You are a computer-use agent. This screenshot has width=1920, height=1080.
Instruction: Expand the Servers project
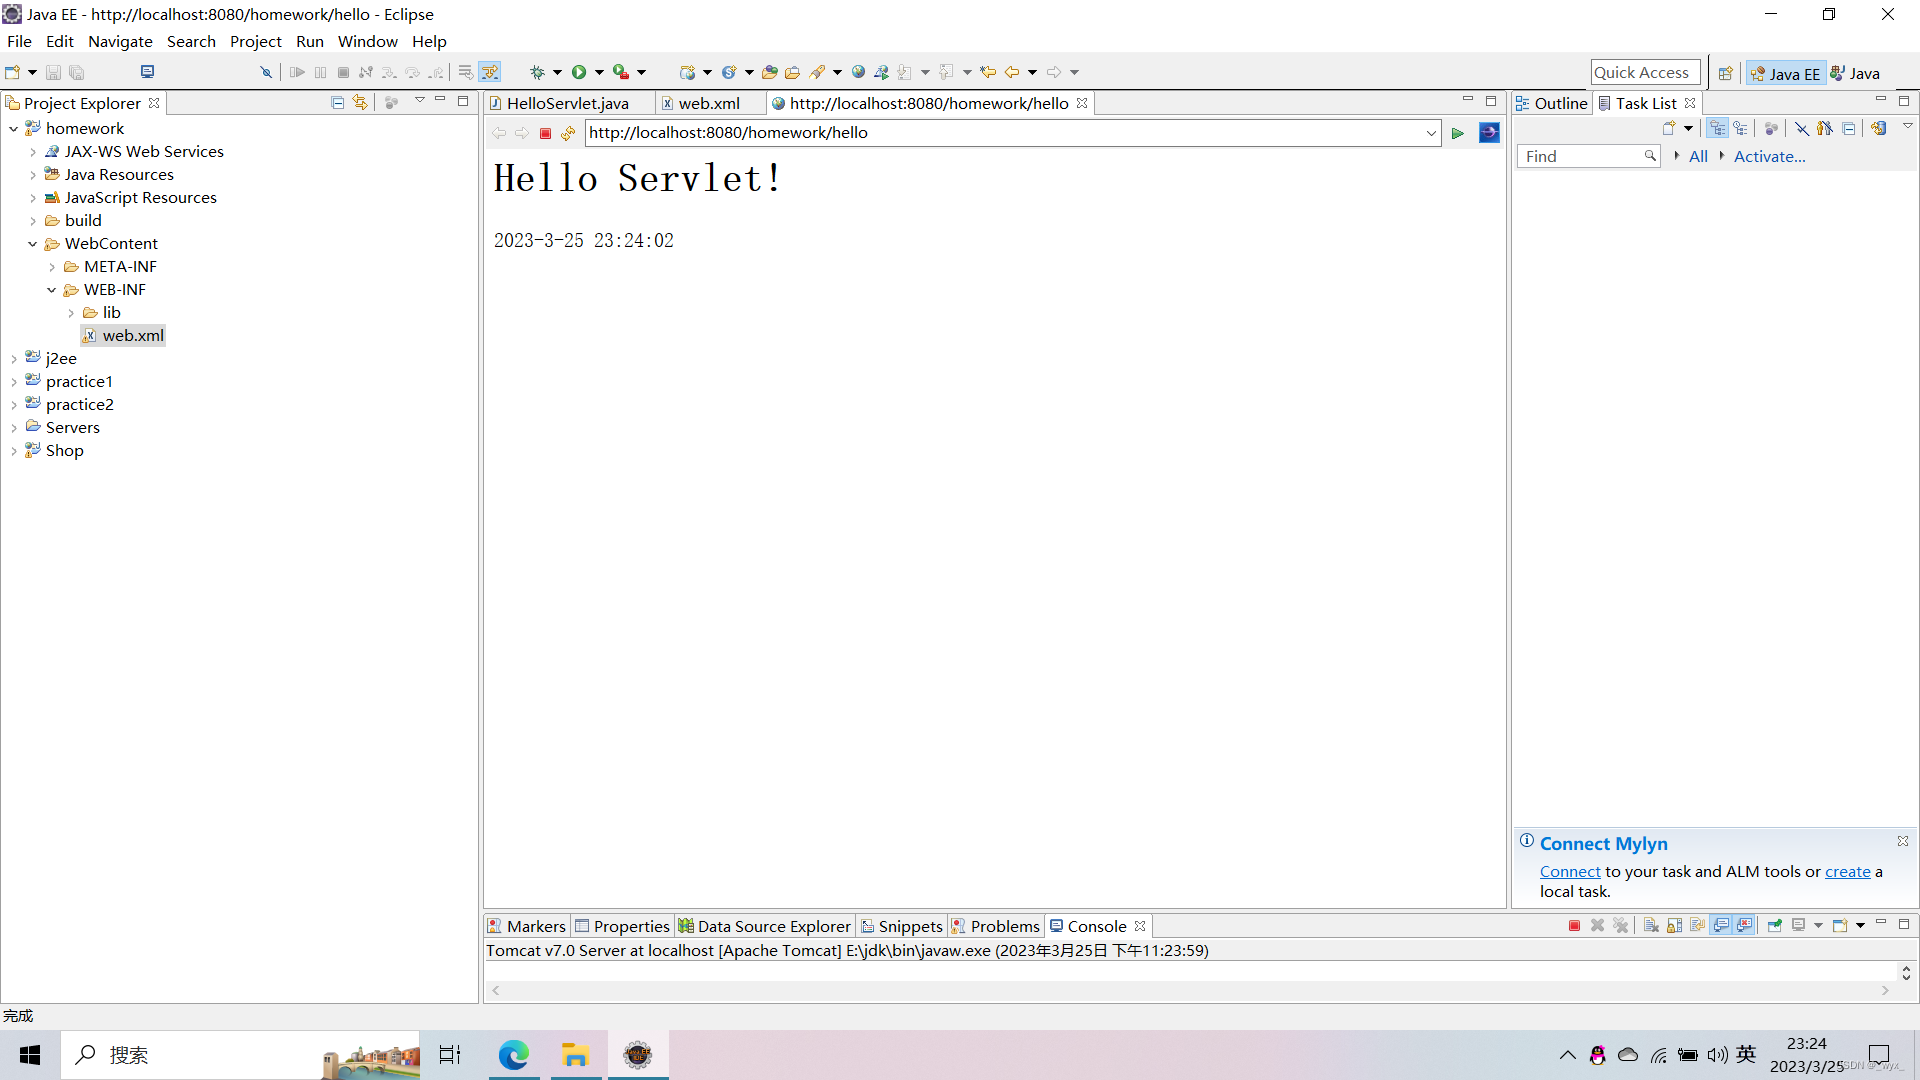(x=14, y=427)
